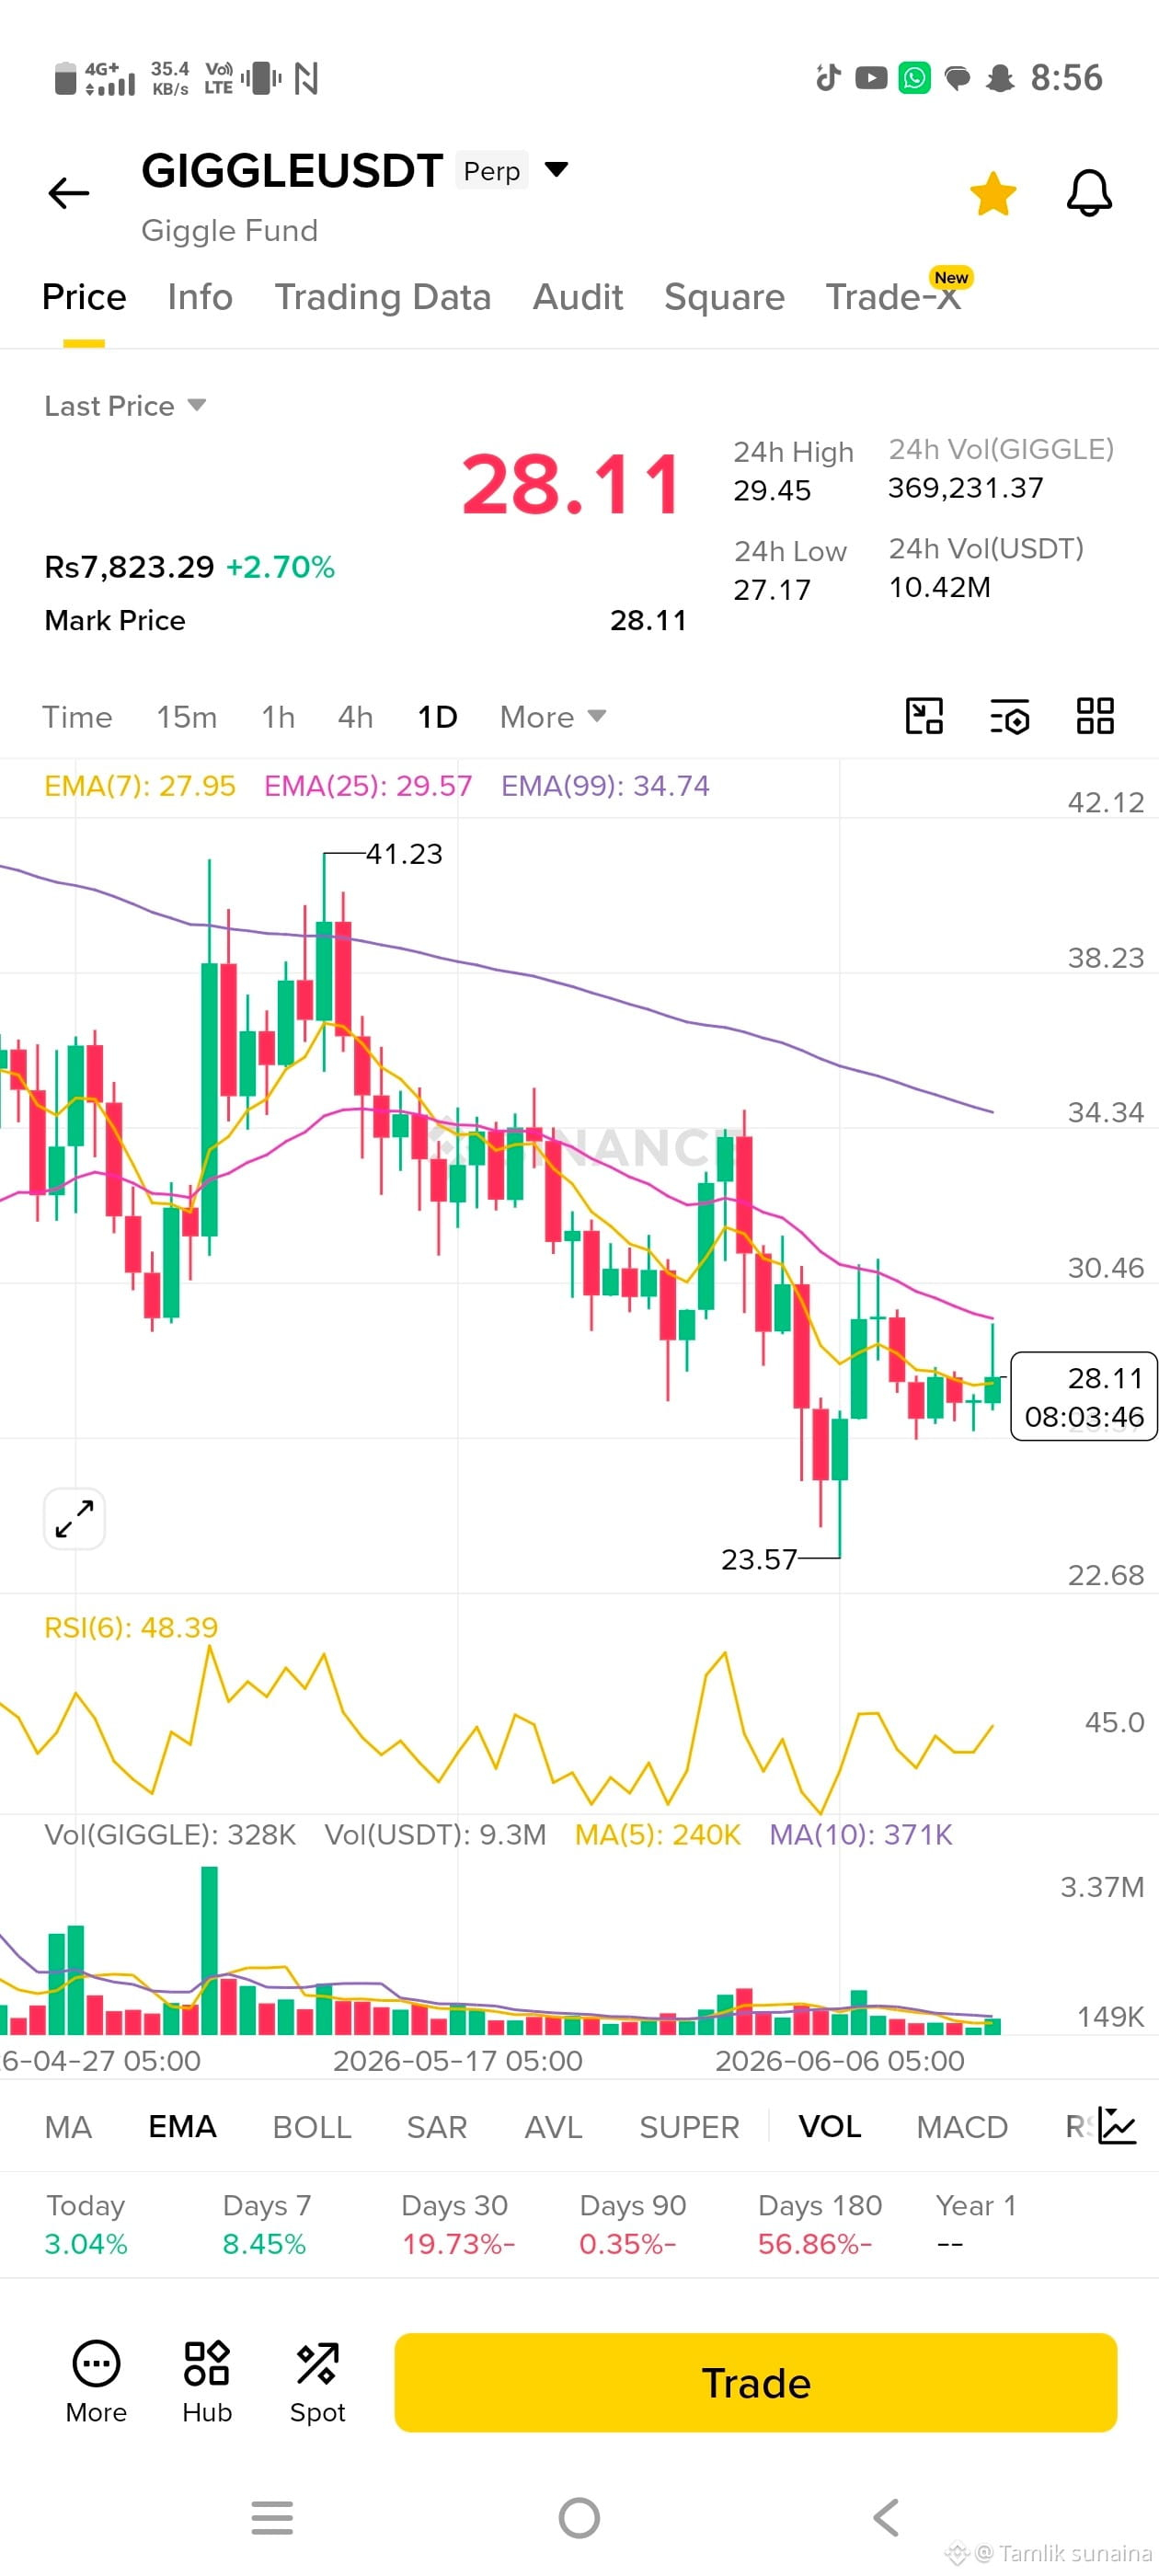This screenshot has height=2576, width=1159.
Task: Tap the Days 7 performance 8.45%
Action: click(265, 2224)
